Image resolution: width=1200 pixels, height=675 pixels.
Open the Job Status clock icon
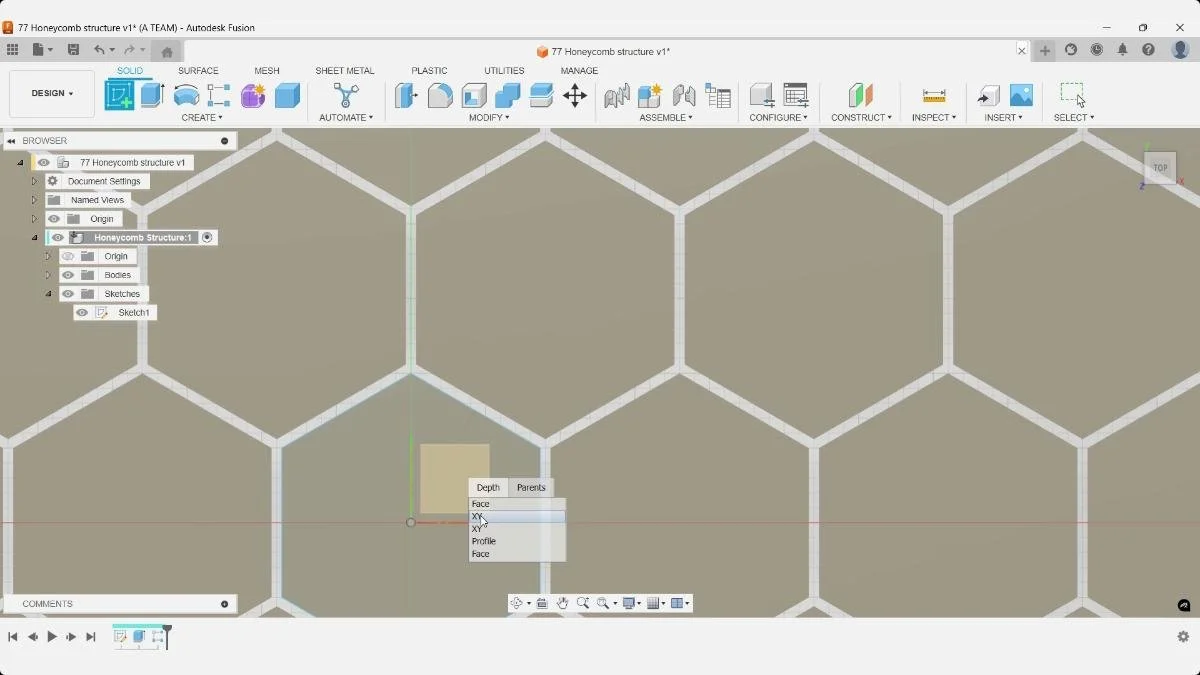coord(1097,50)
